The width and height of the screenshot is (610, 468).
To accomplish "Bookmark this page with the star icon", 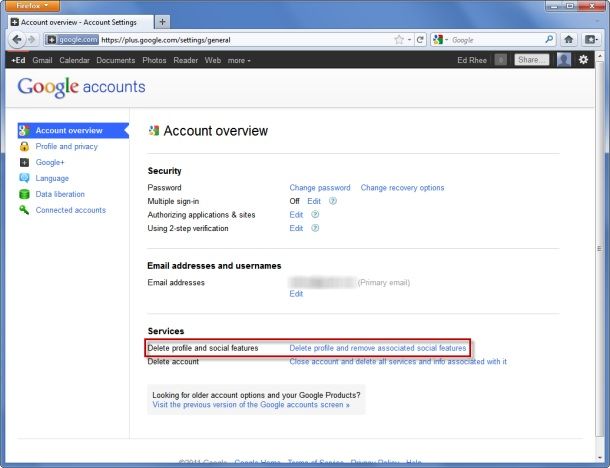I will click(399, 40).
